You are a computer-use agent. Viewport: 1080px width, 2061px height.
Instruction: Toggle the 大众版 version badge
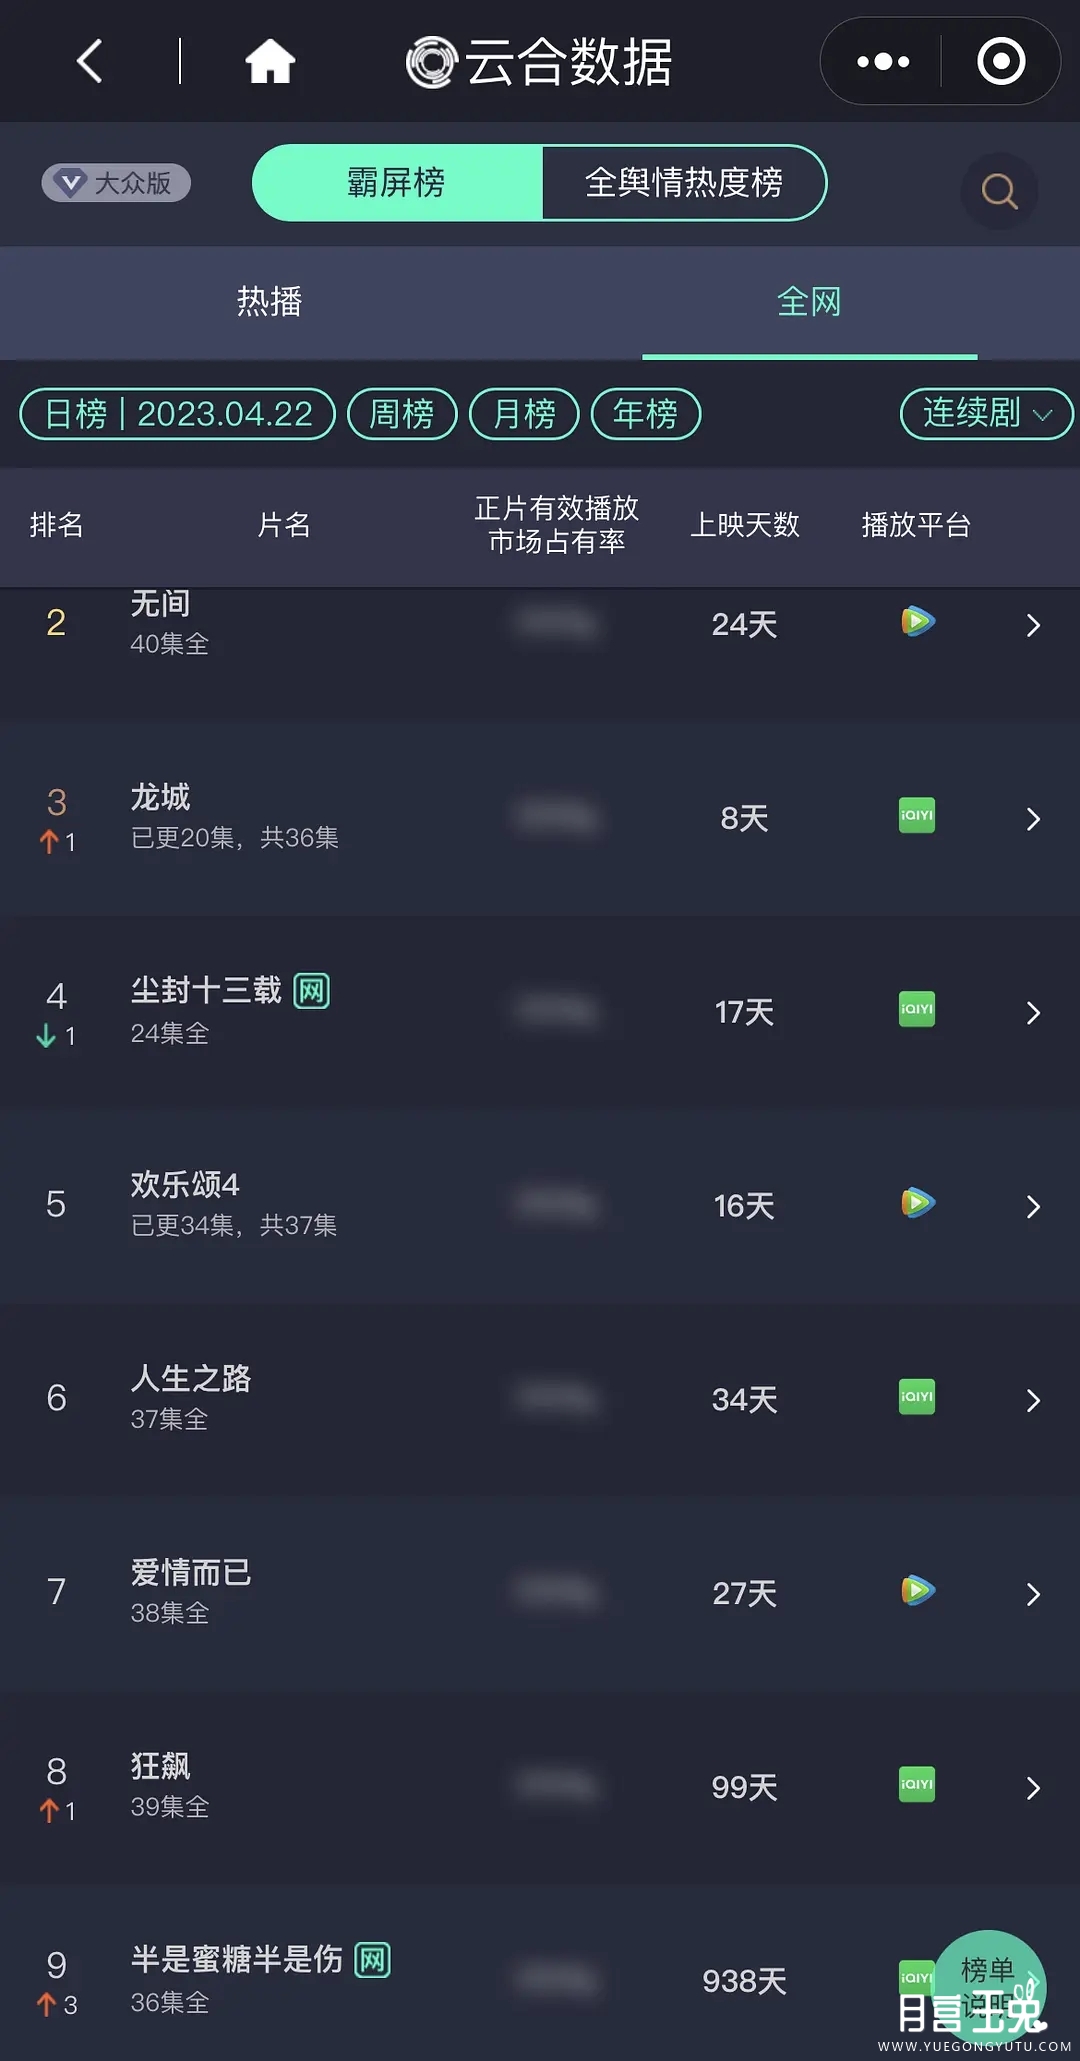point(116,183)
